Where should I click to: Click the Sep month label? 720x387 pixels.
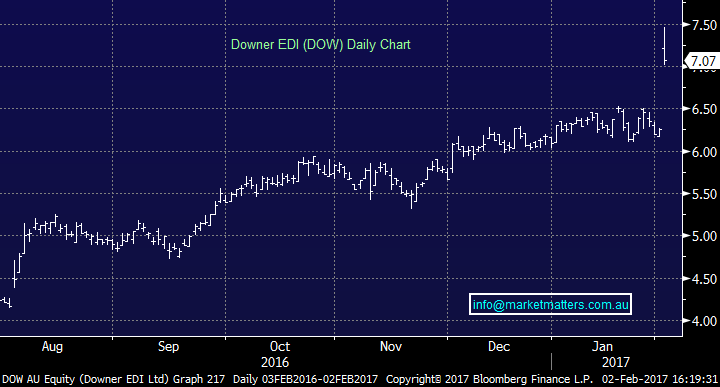(x=168, y=347)
